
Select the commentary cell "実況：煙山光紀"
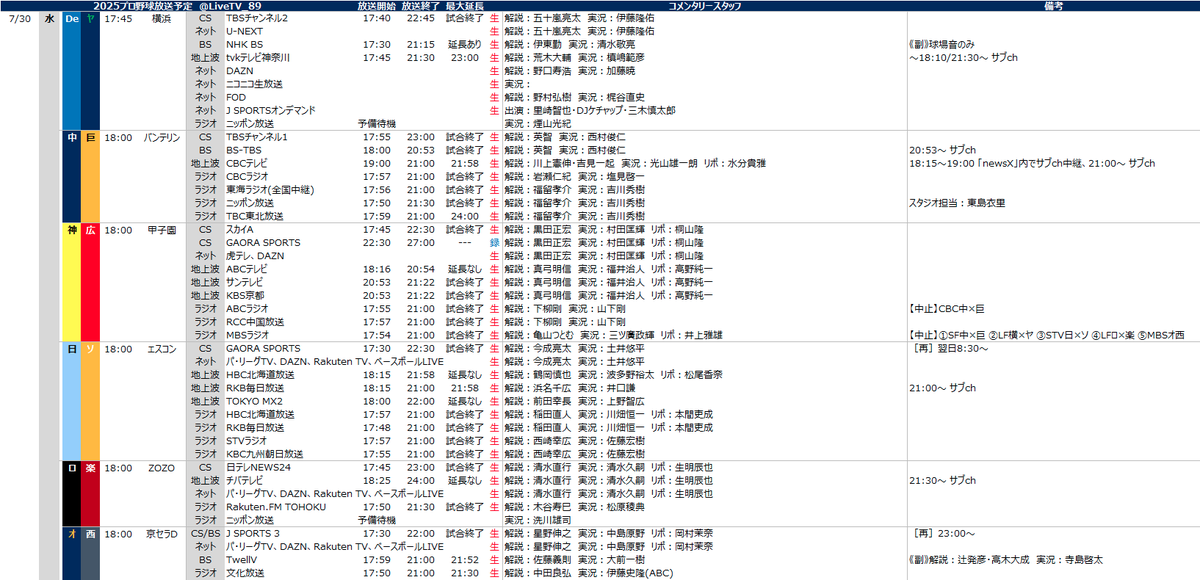click(538, 124)
